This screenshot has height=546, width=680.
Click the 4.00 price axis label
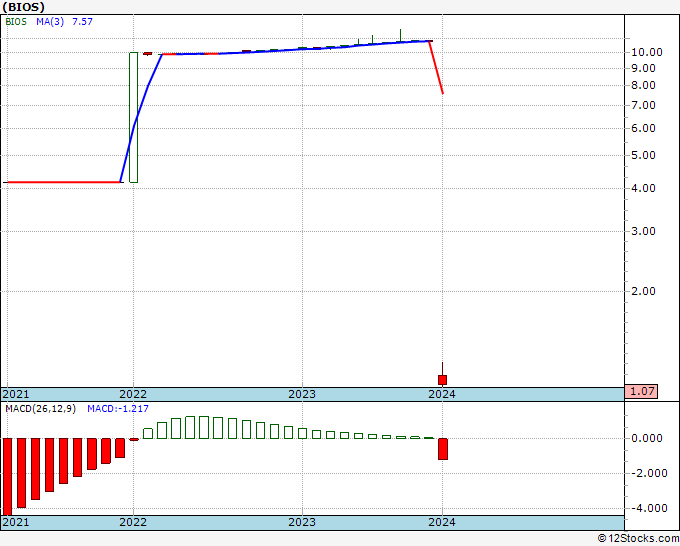click(643, 188)
